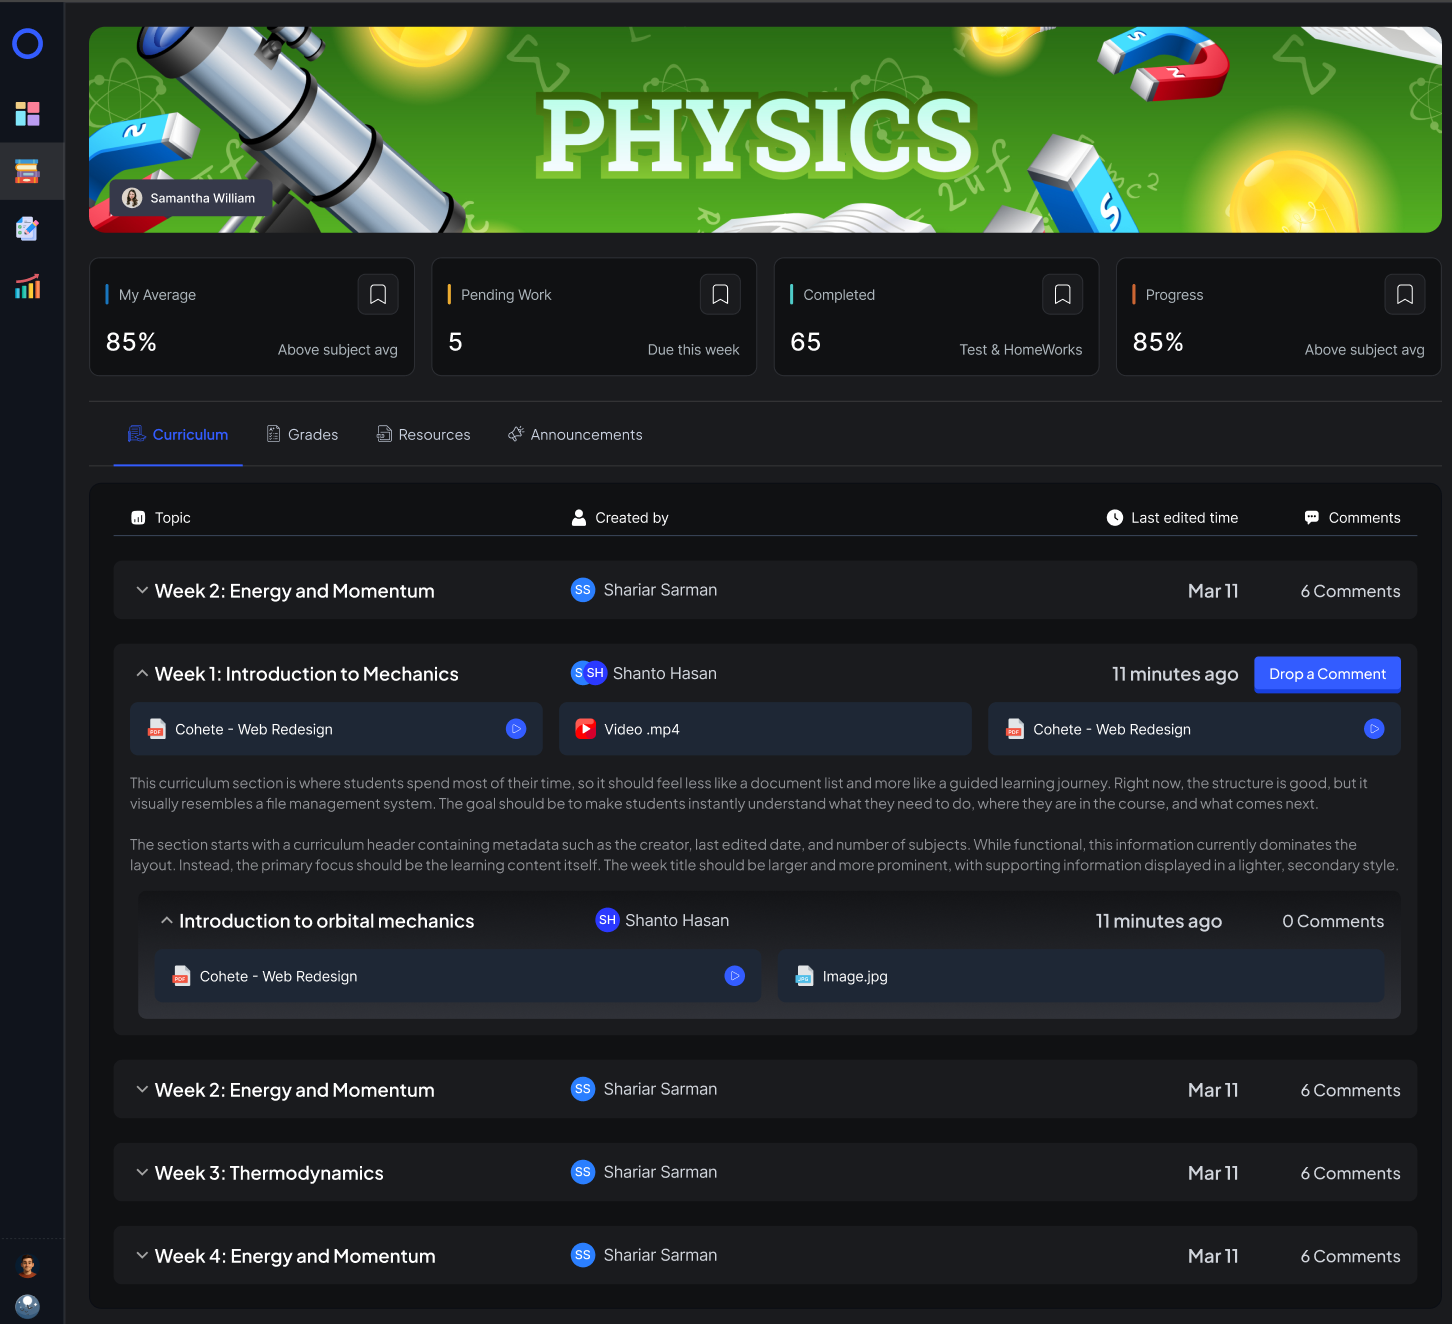Open the Image.jpg attachment
Viewport: 1452px width, 1324px height.
[x=1081, y=976]
